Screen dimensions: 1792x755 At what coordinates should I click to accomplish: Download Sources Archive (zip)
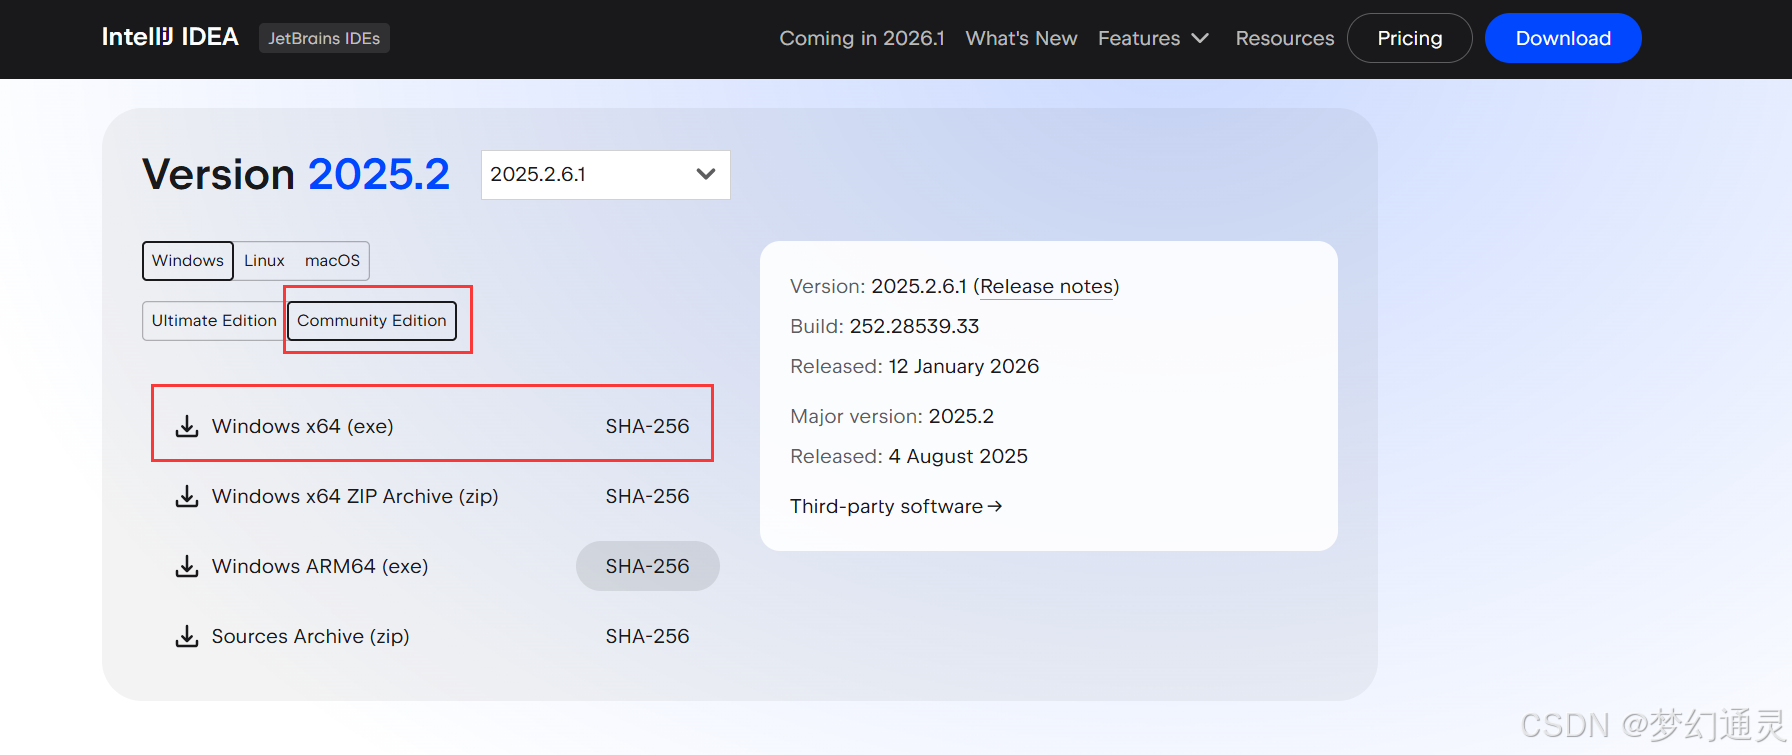pyautogui.click(x=311, y=636)
